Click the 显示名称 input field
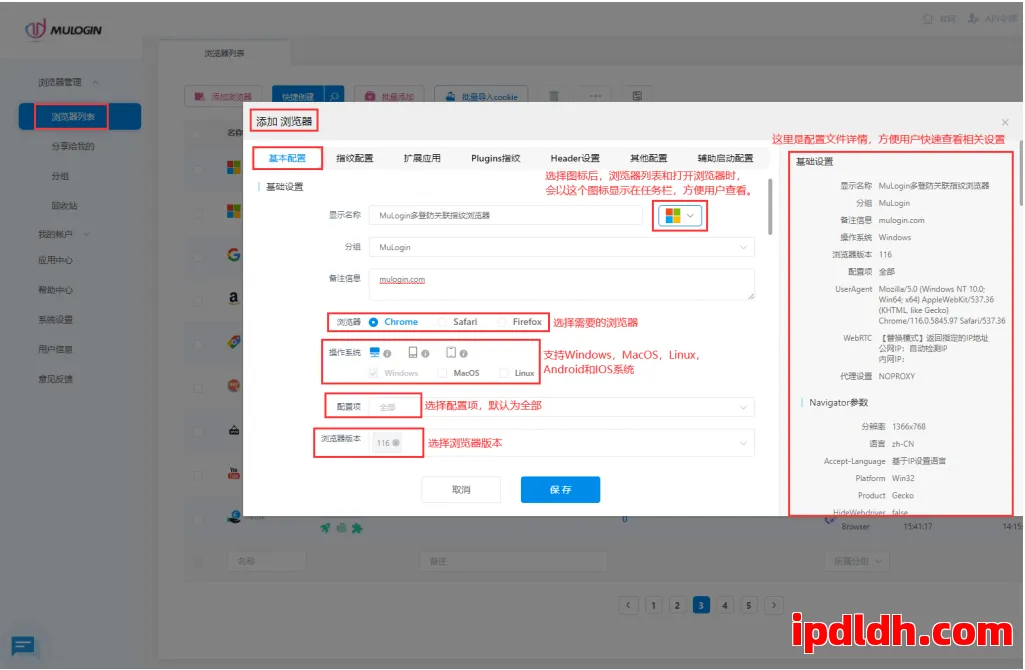Screen dimensions: 1025x670 click(x=505, y=215)
